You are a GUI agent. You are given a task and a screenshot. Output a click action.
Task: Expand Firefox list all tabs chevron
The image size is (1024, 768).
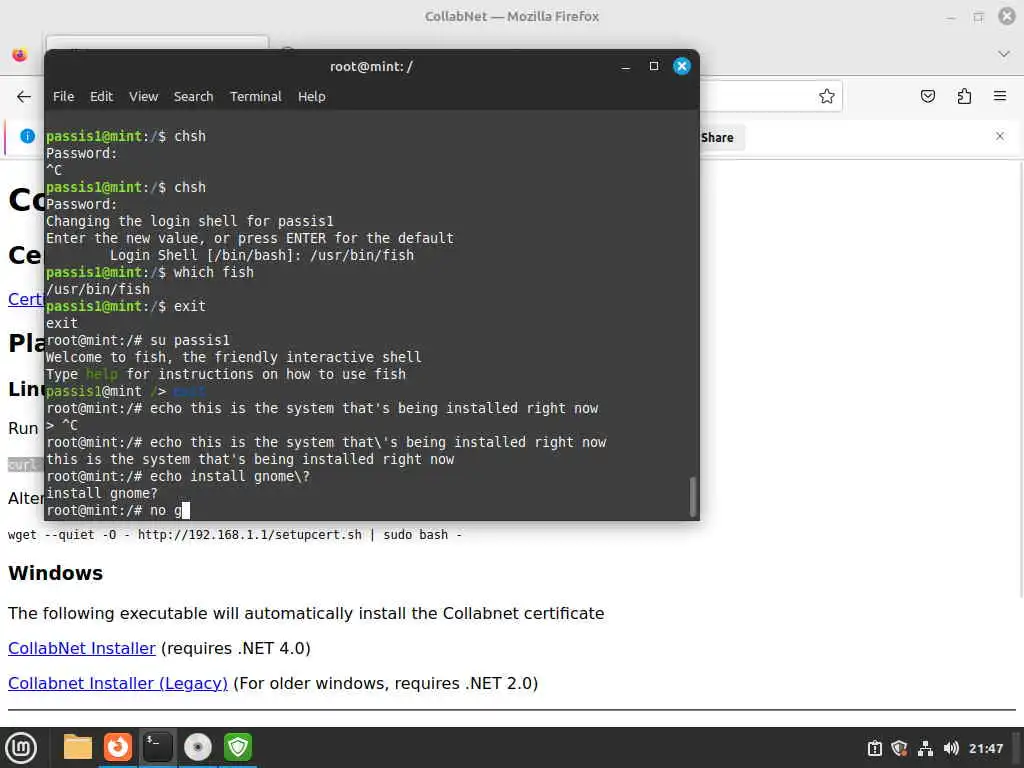1004,54
